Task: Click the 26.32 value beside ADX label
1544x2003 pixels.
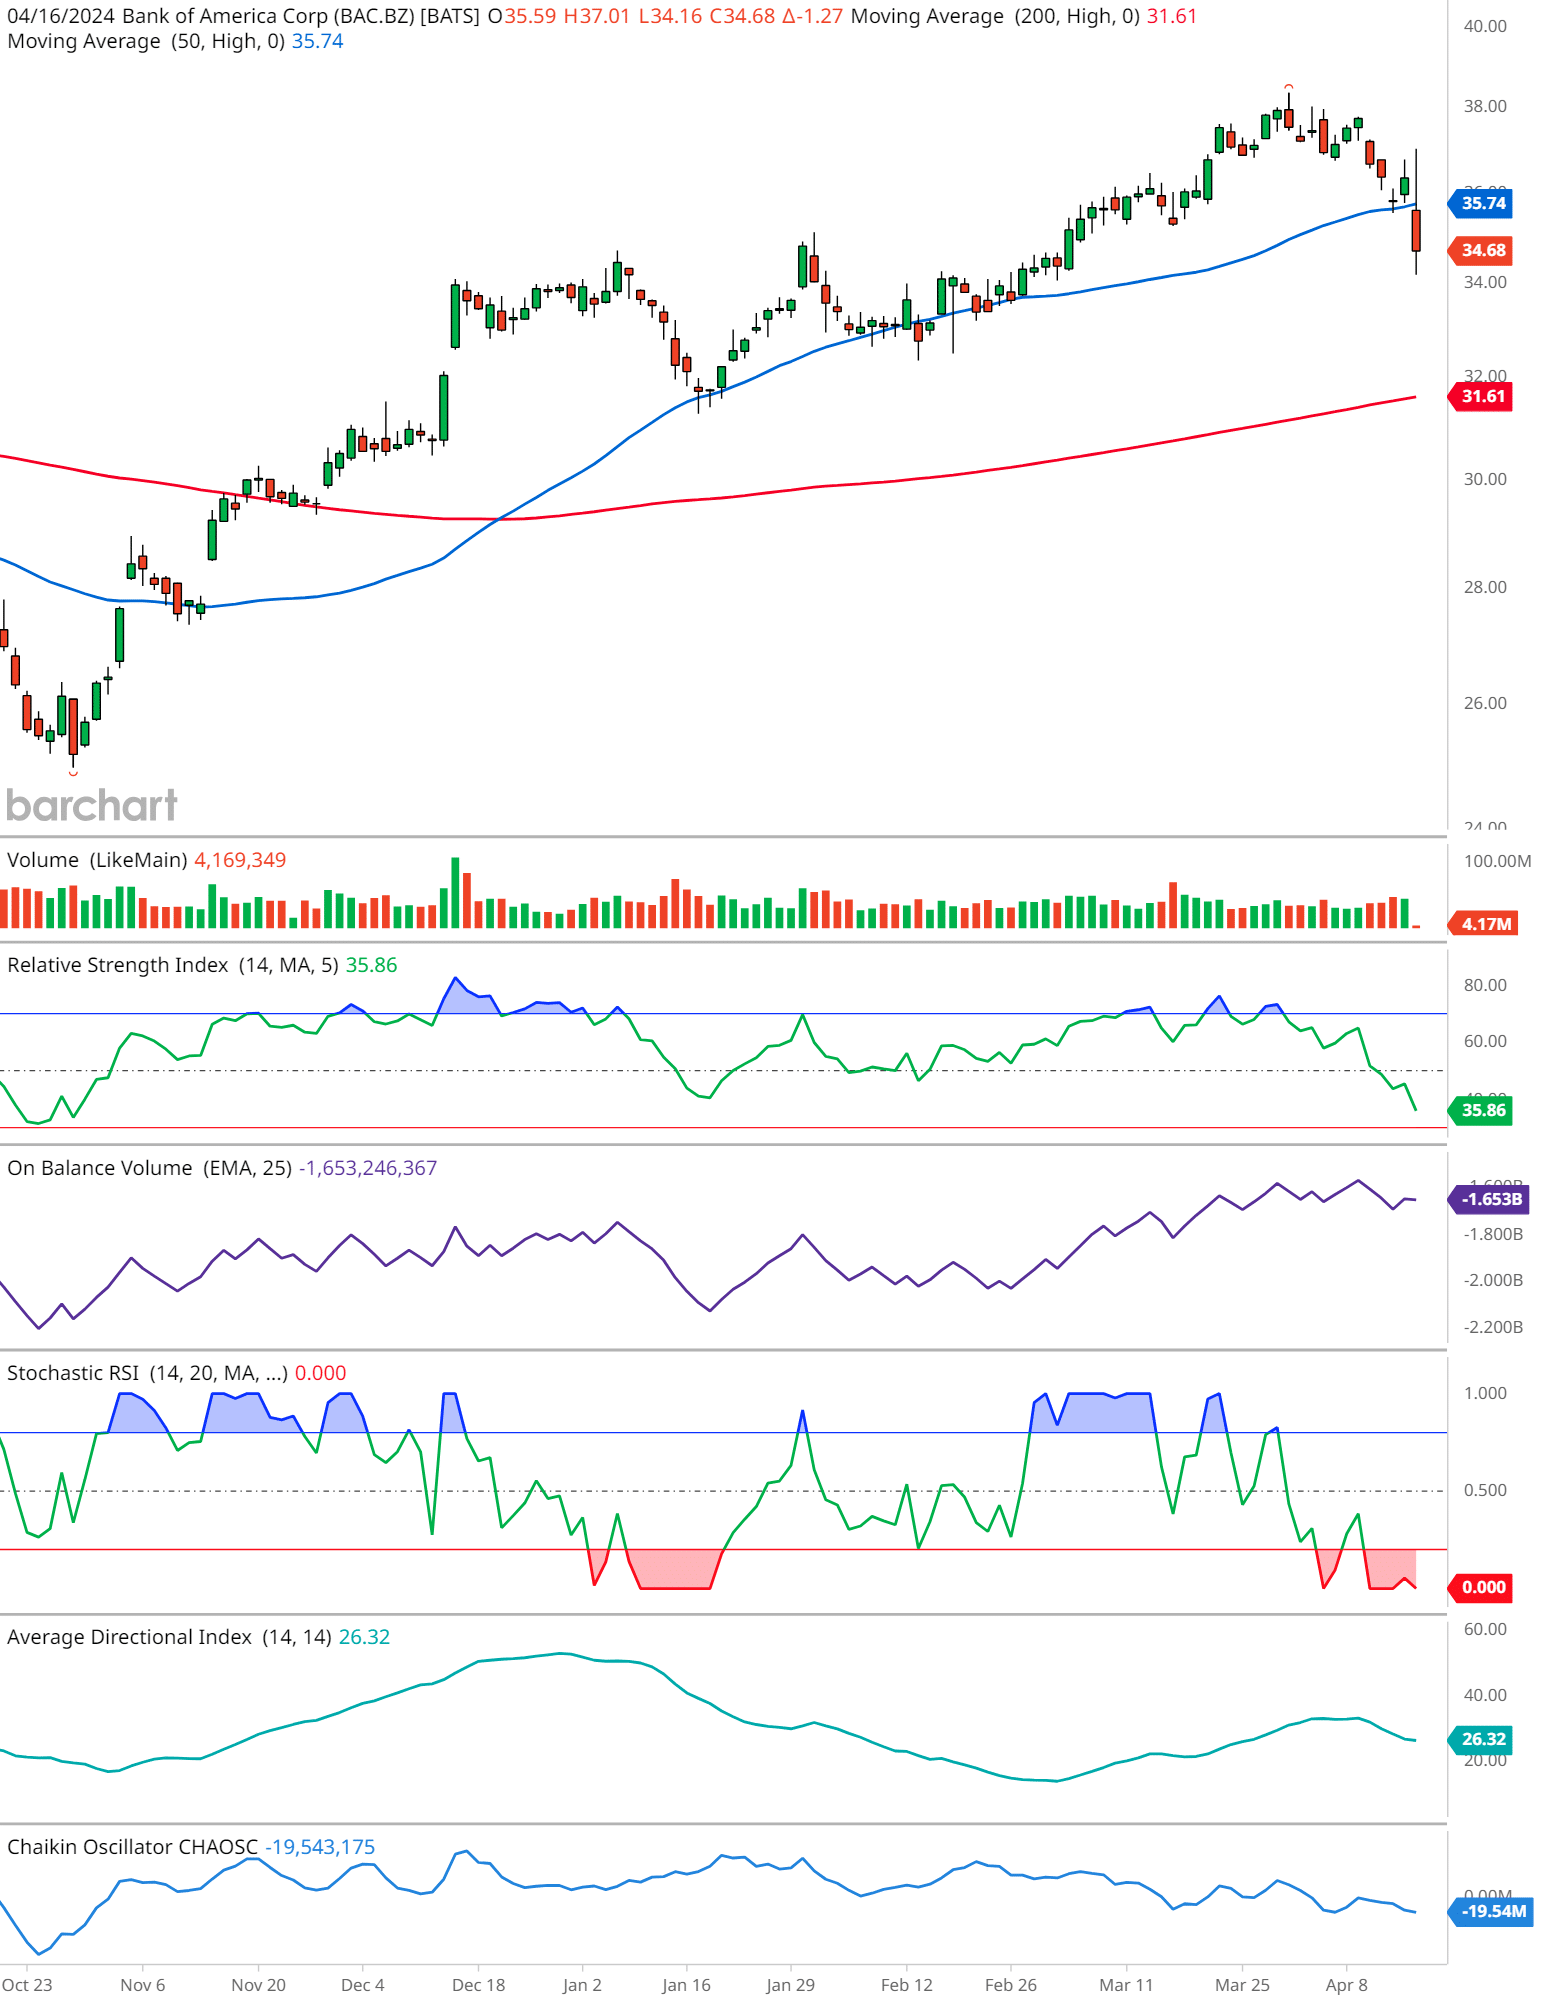Action: point(364,1637)
